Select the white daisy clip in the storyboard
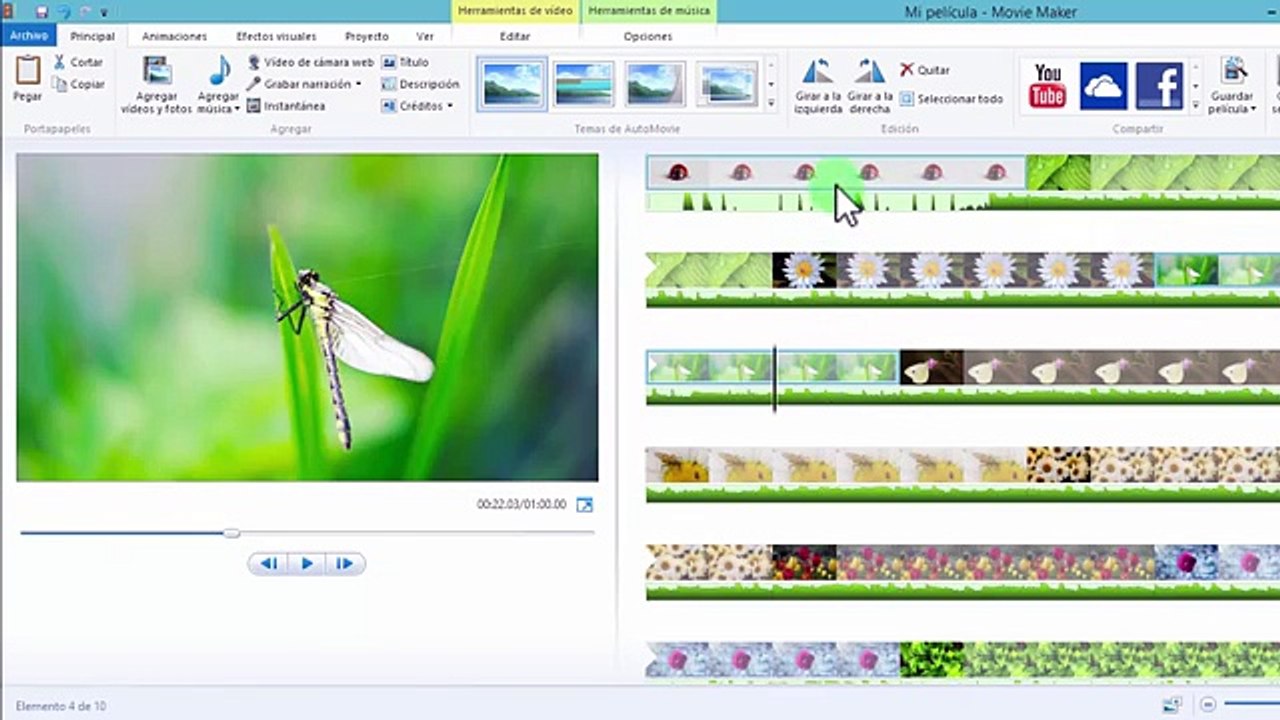The height and width of the screenshot is (720, 1280). tap(964, 269)
